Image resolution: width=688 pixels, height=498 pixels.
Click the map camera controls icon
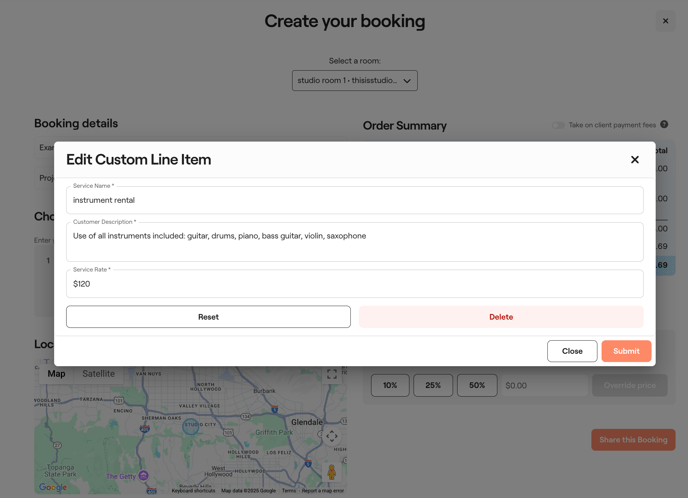coord(332,436)
